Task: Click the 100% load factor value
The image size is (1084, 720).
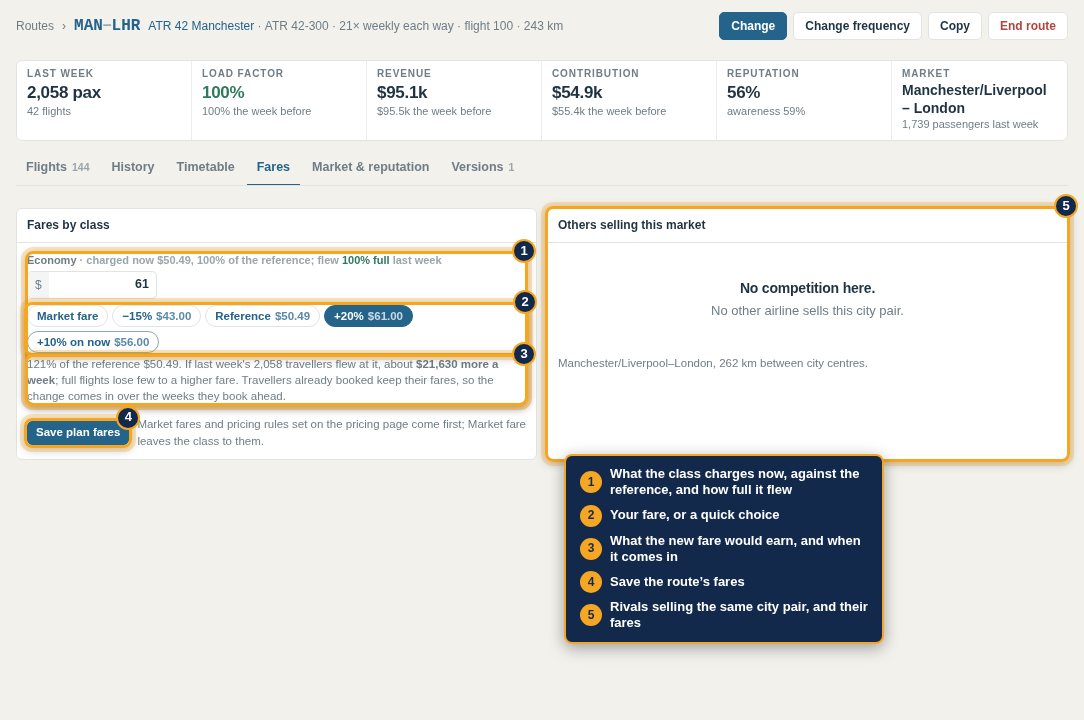Action: point(223,92)
